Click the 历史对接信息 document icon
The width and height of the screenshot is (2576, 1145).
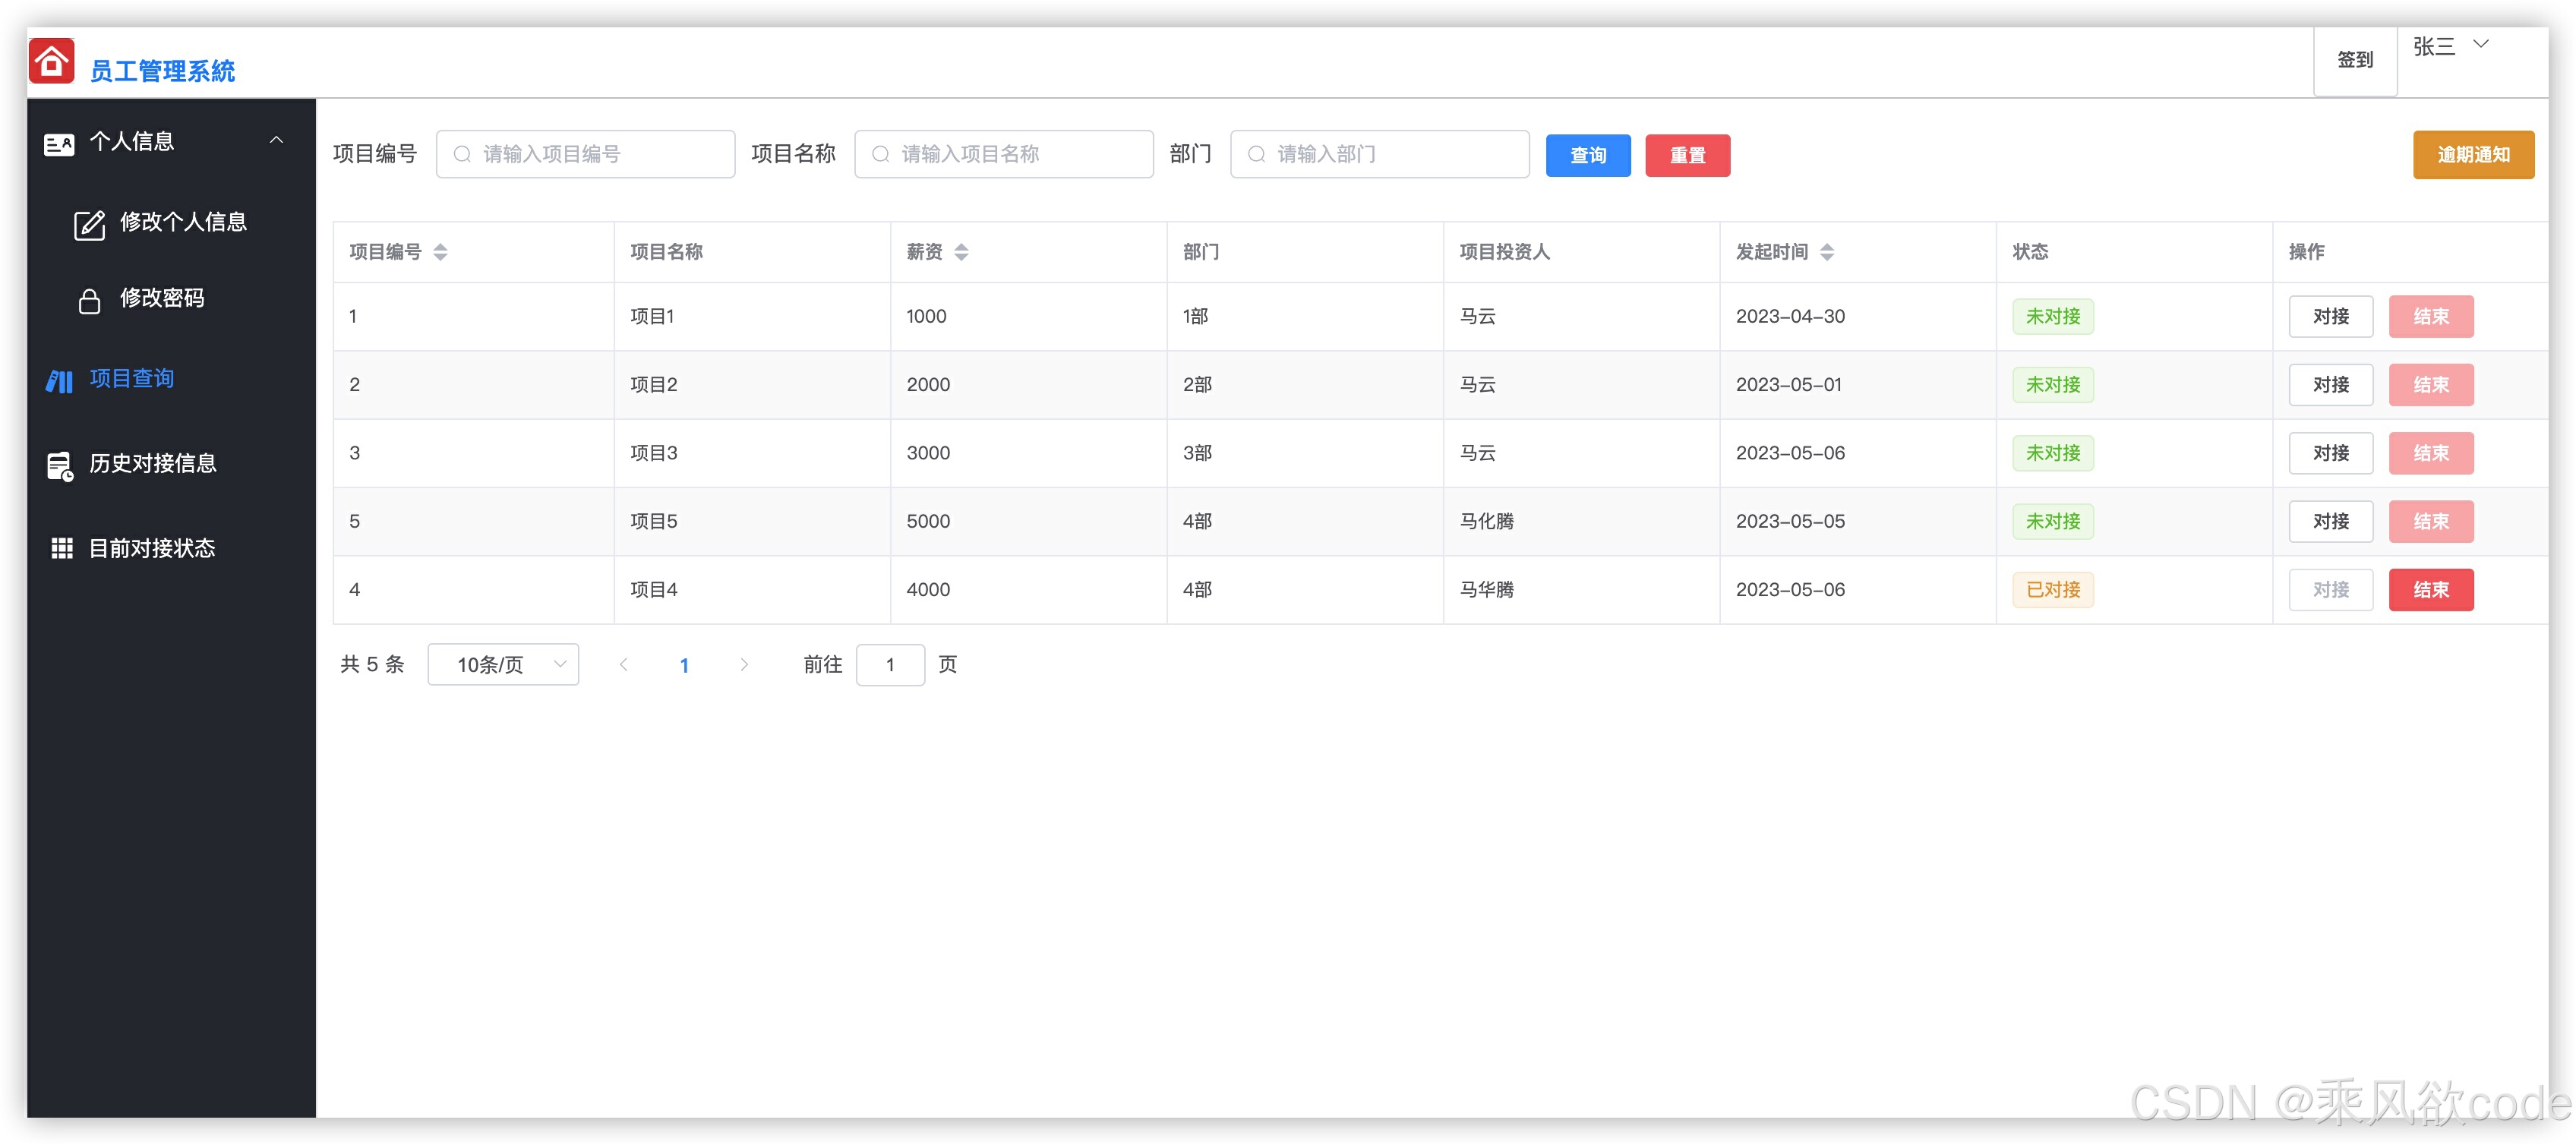[x=60, y=466]
